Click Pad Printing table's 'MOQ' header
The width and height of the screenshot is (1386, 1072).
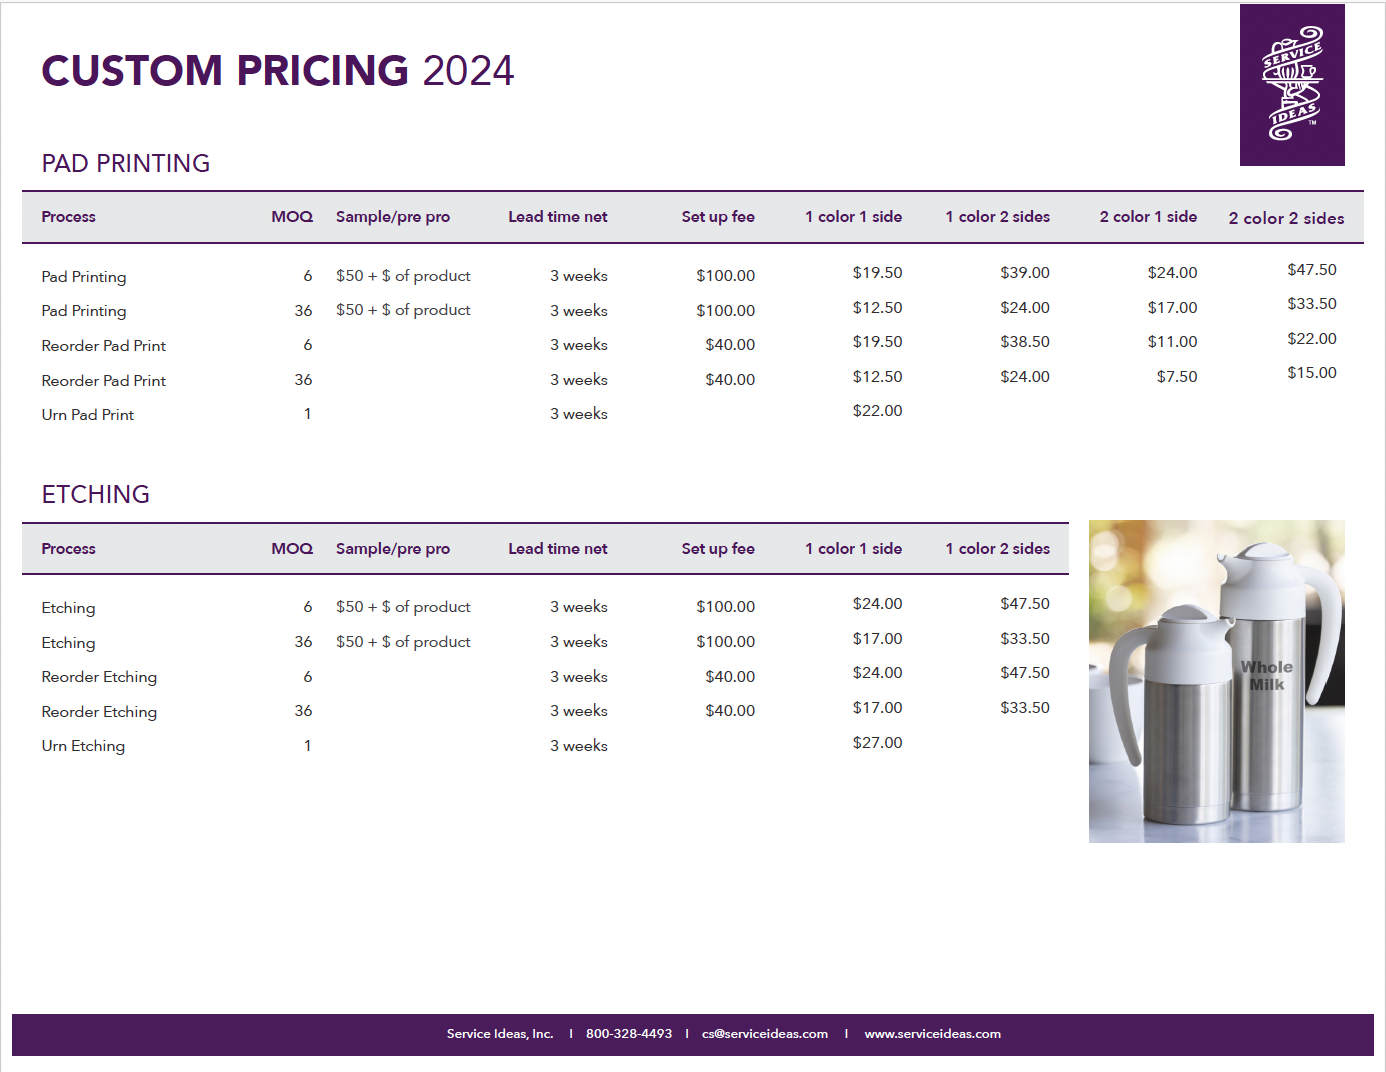click(x=292, y=217)
